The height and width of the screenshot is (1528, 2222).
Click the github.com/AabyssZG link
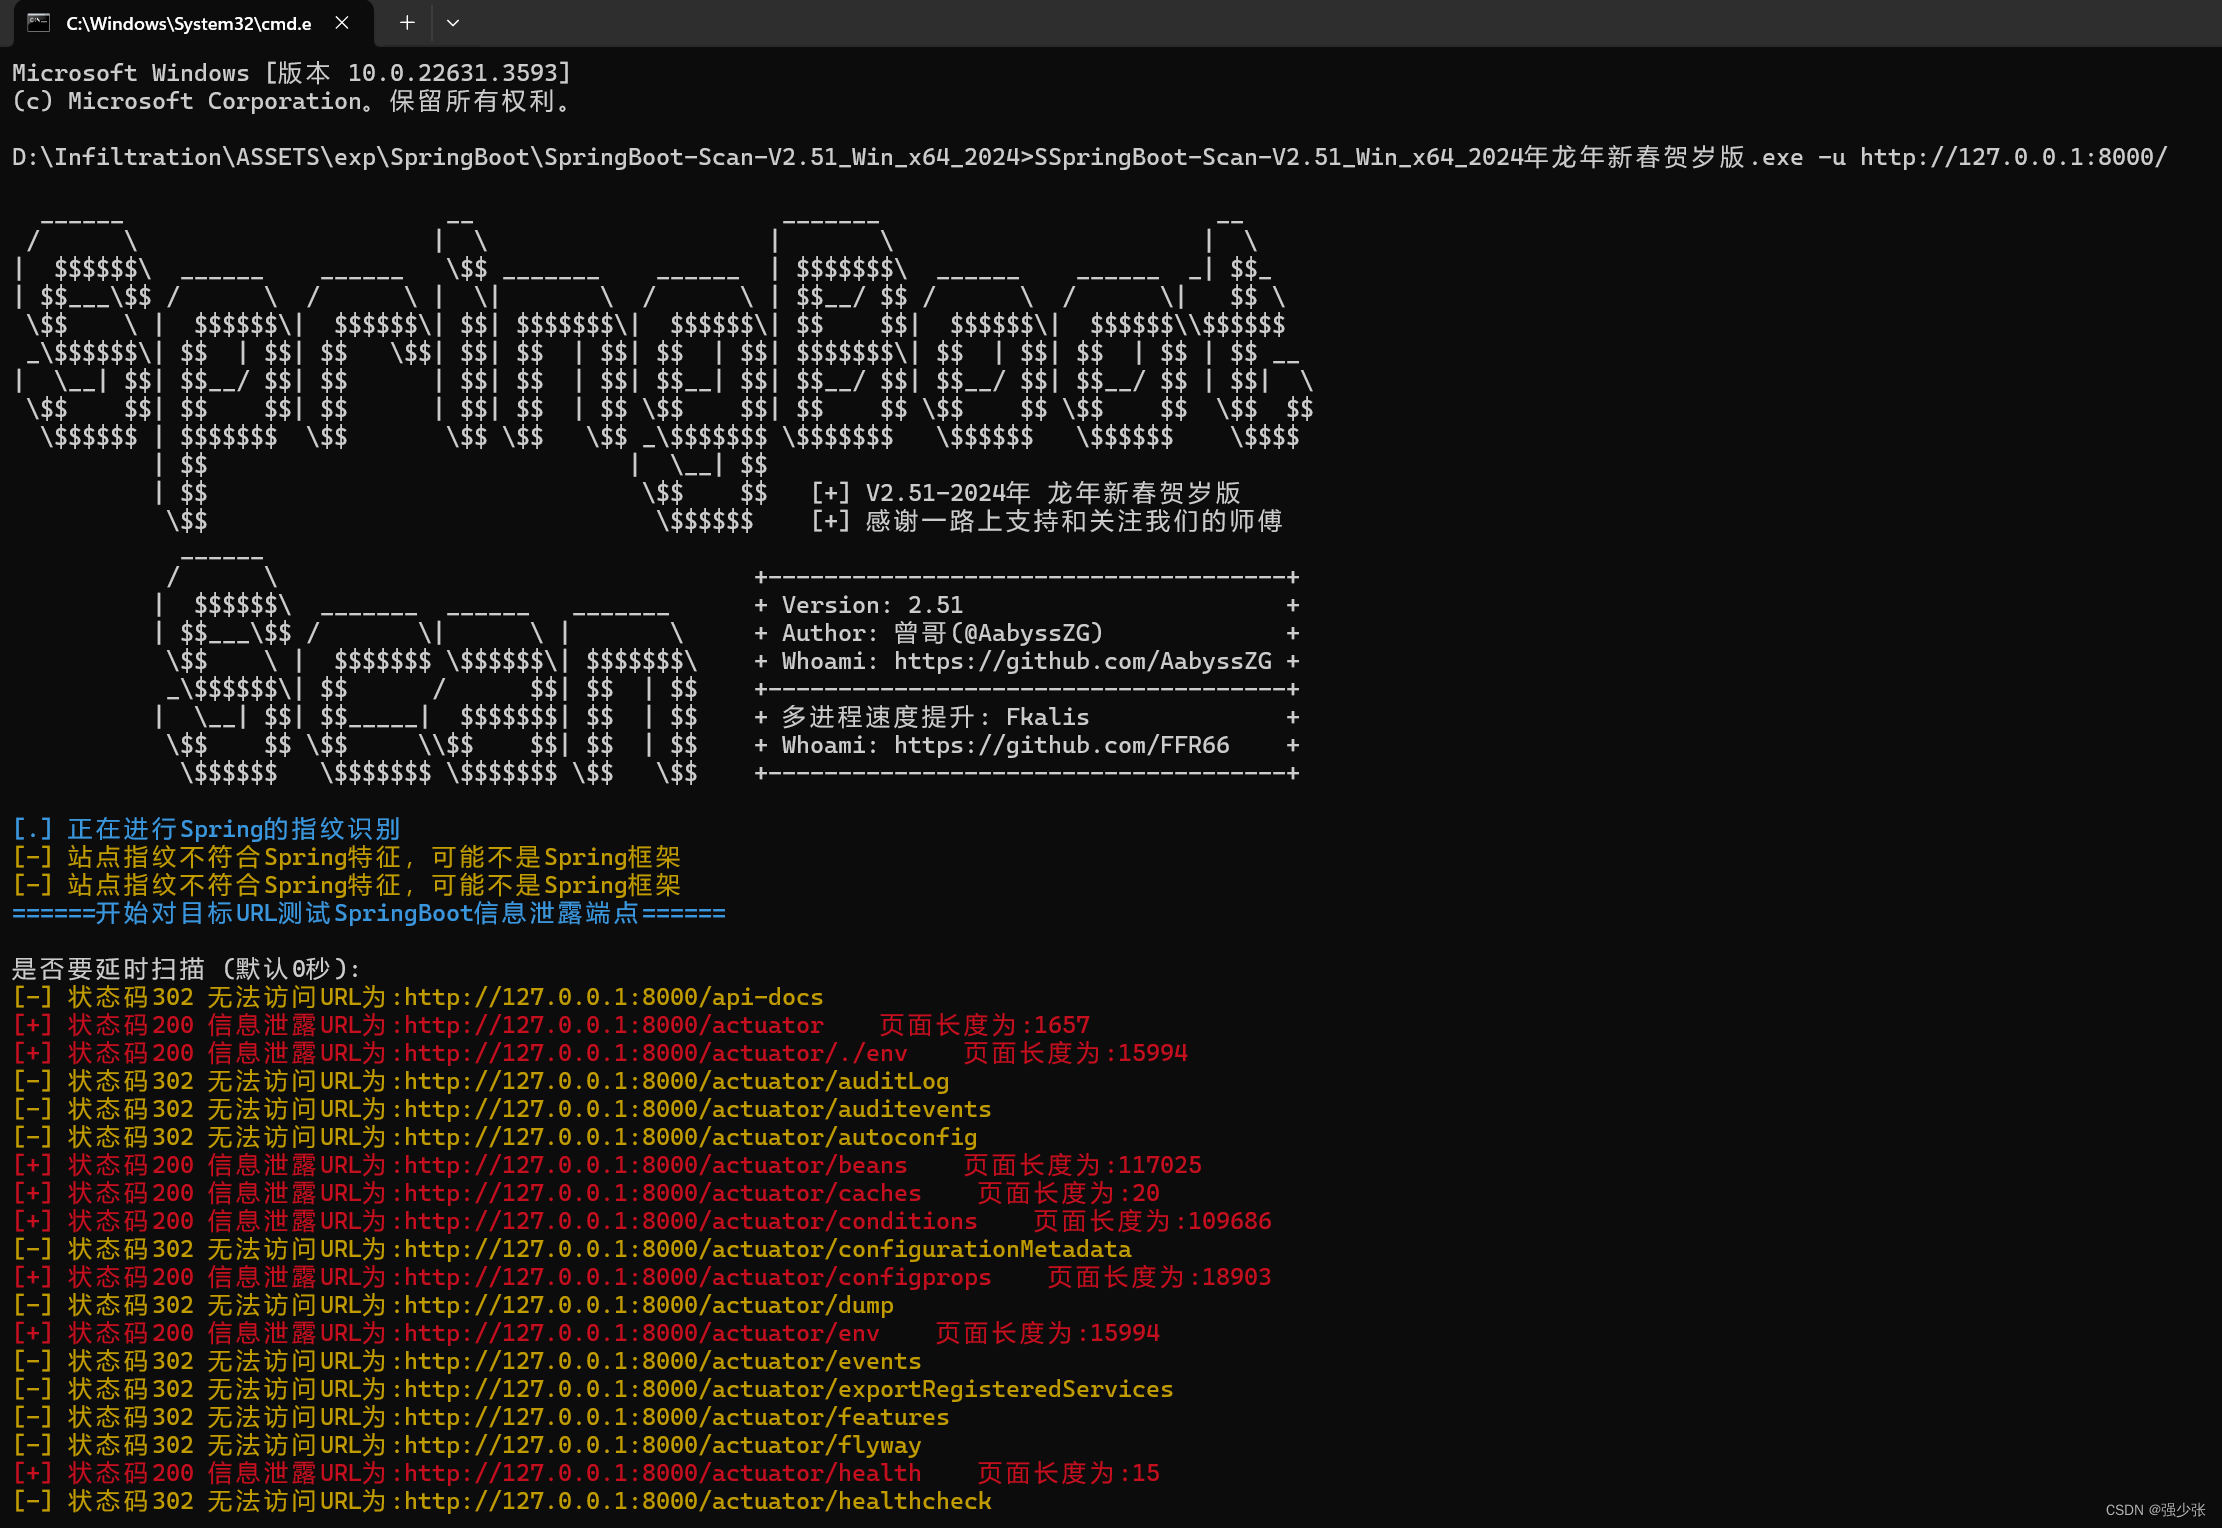tap(1083, 661)
